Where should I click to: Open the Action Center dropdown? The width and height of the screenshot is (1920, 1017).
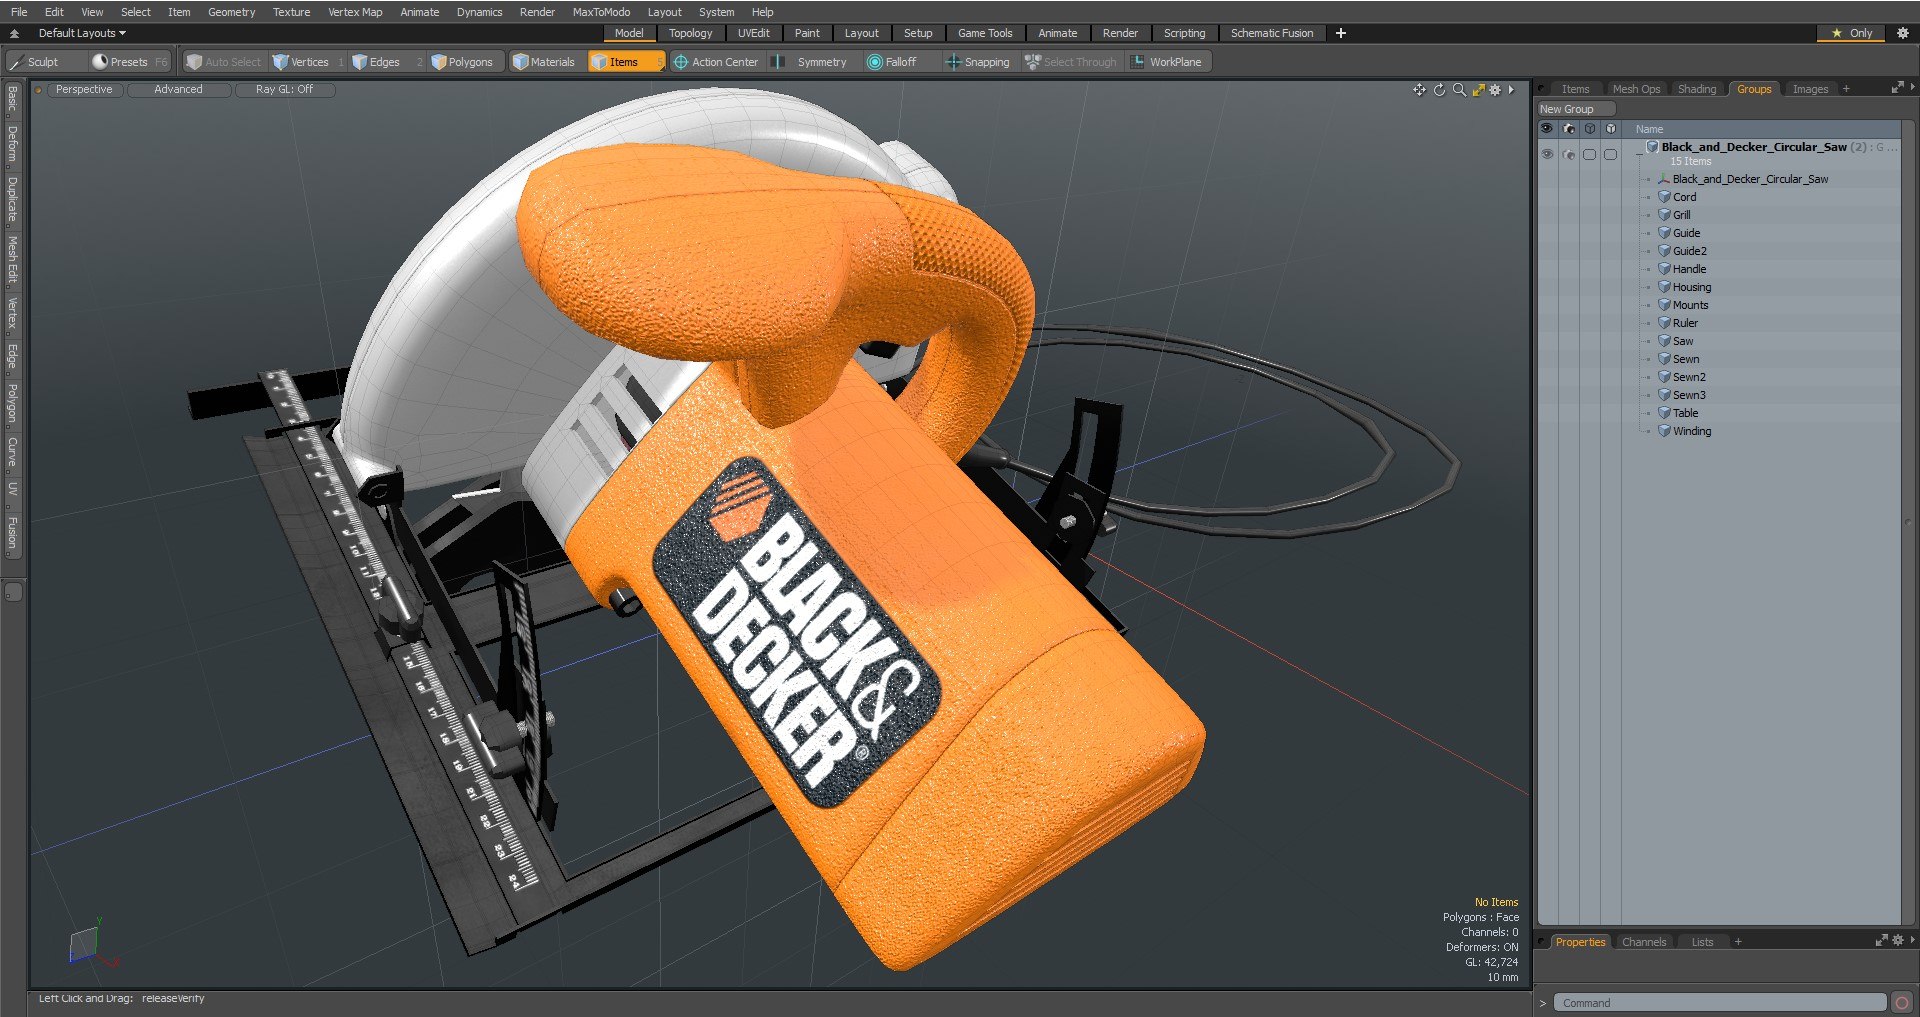715,62
